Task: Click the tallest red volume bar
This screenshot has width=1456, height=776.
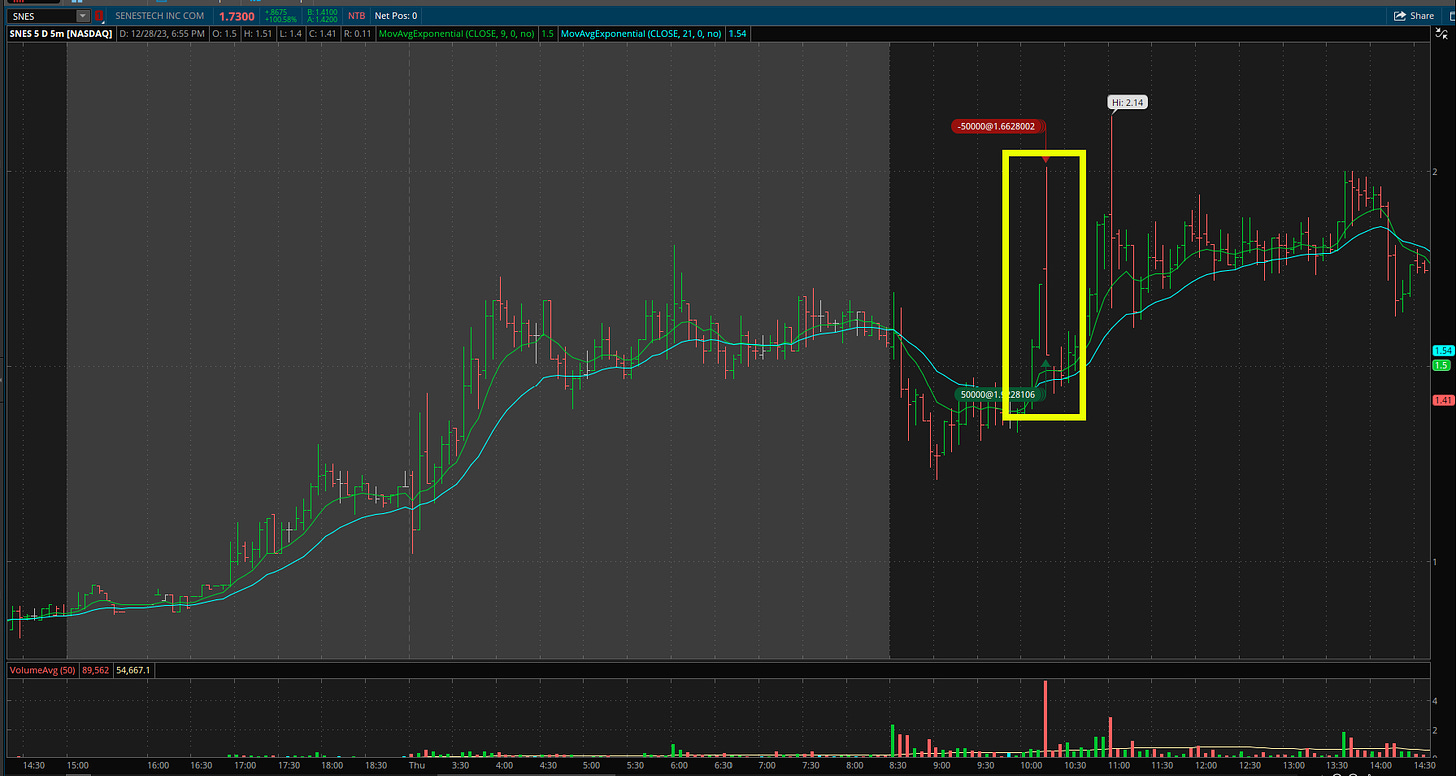Action: (1045, 718)
